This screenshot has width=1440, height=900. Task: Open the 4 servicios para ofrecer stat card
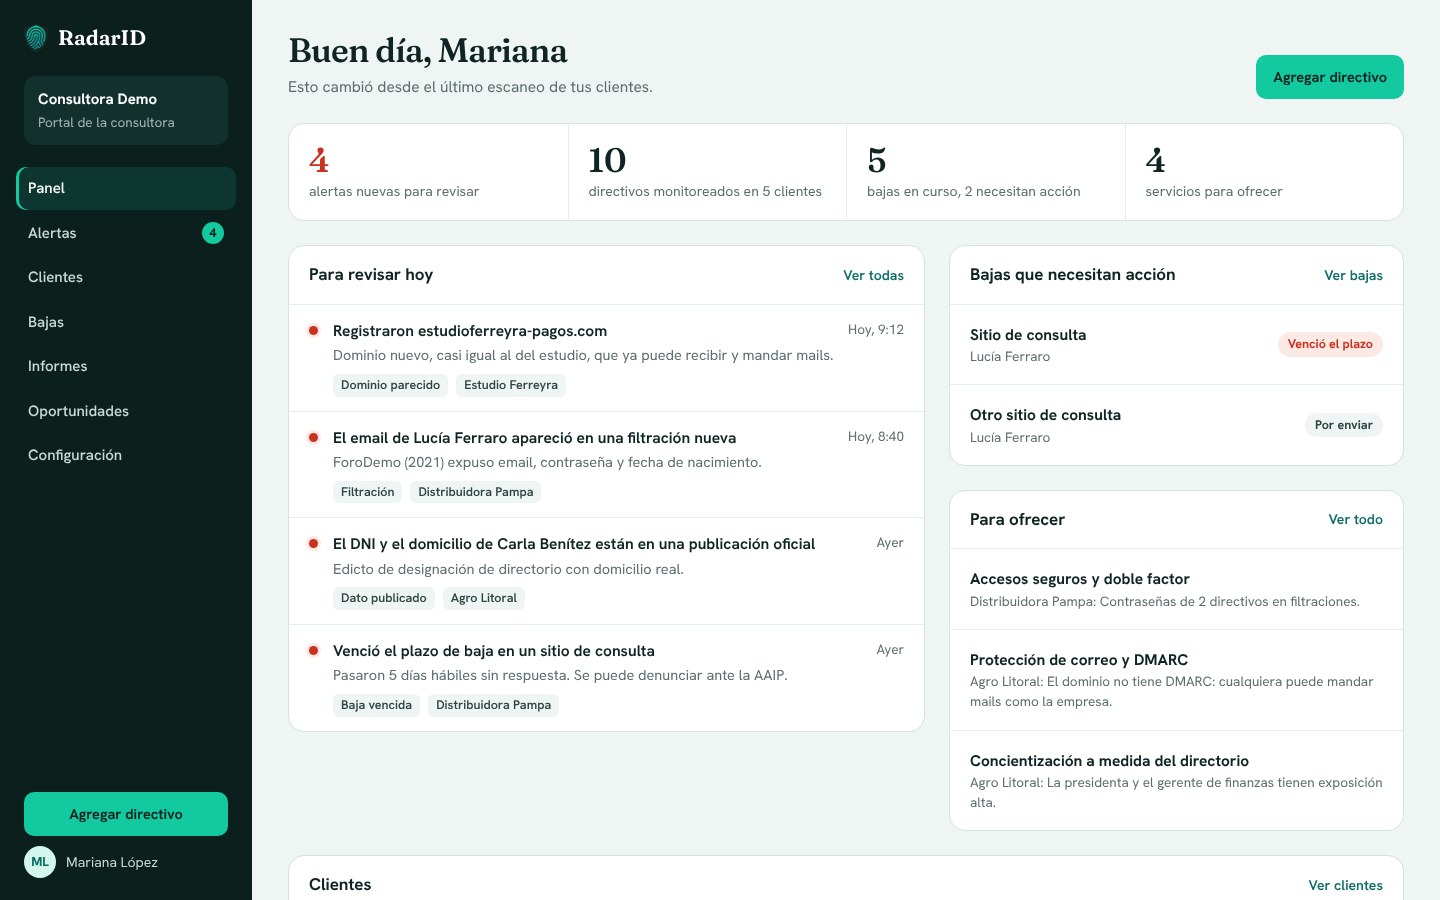(x=1264, y=172)
